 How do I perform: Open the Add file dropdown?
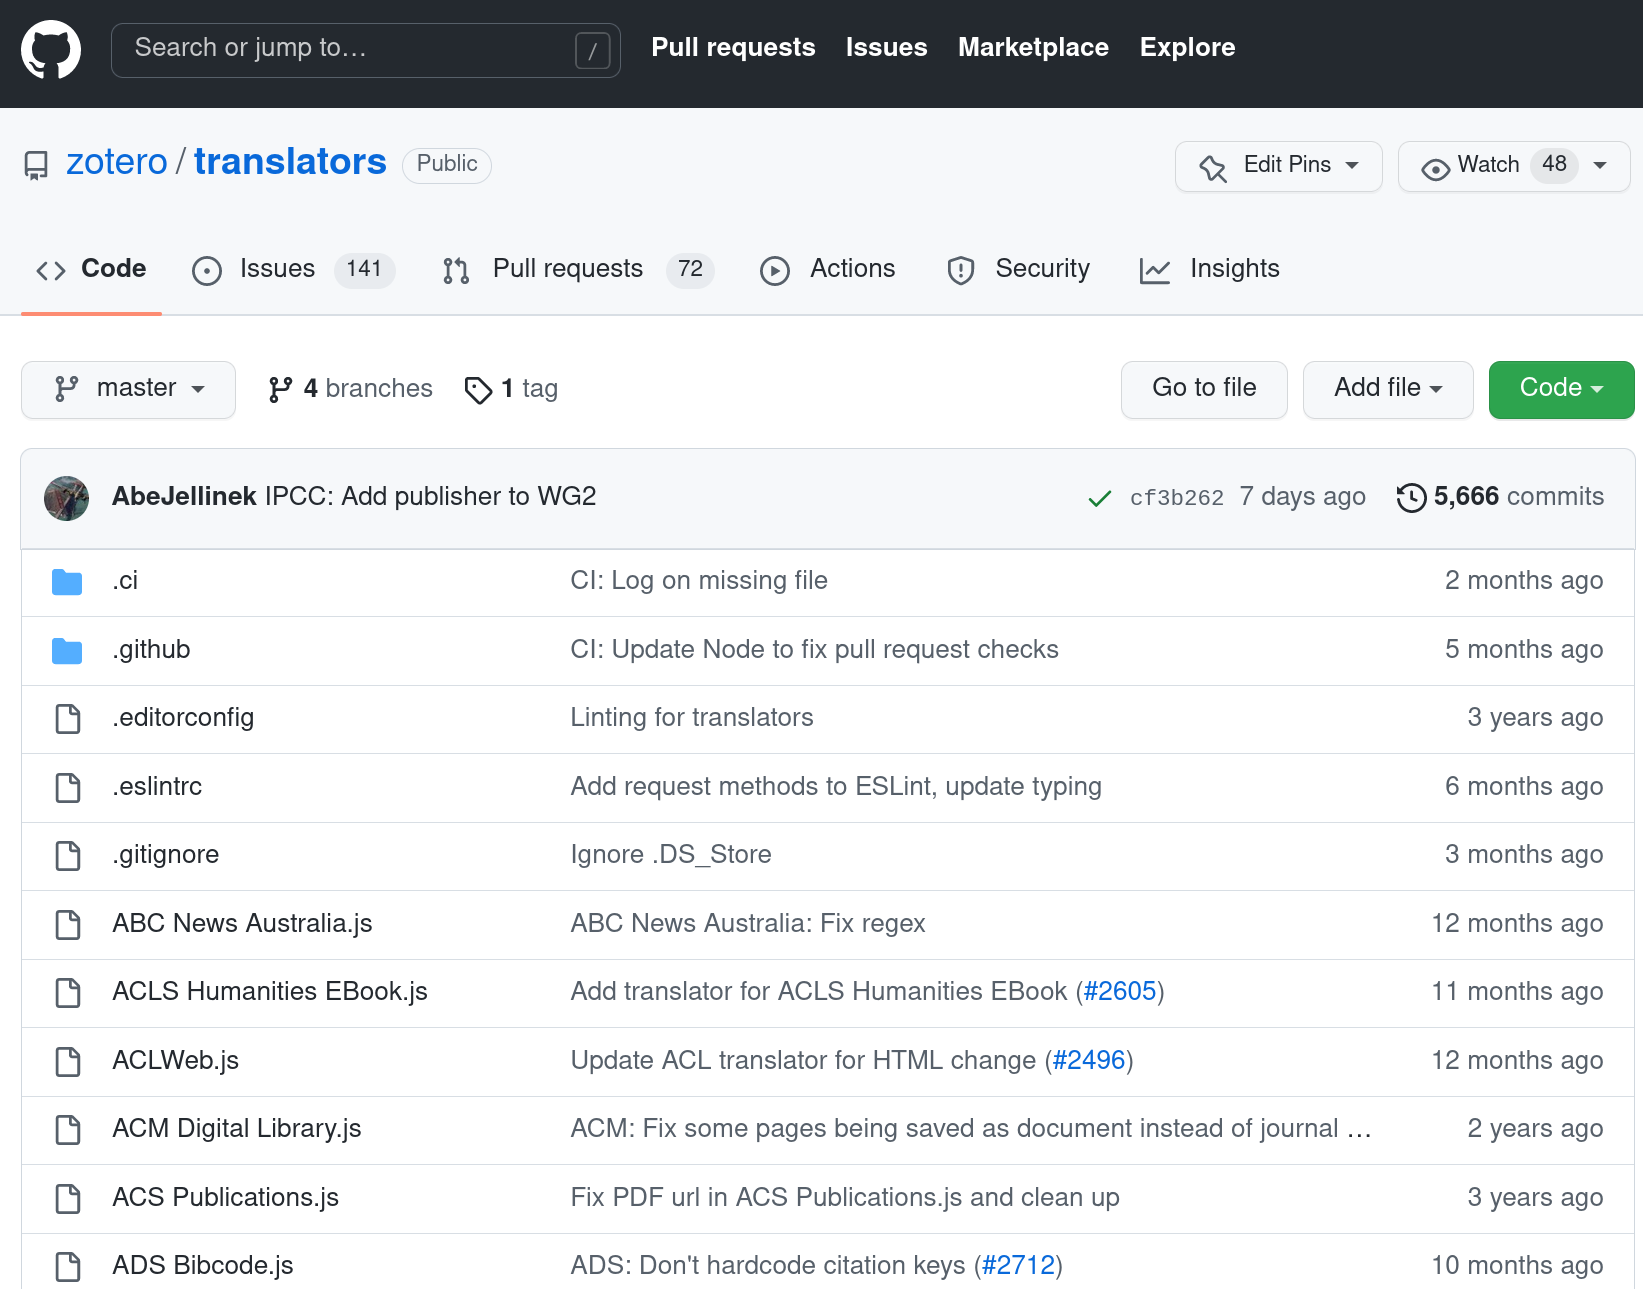[x=1388, y=389]
